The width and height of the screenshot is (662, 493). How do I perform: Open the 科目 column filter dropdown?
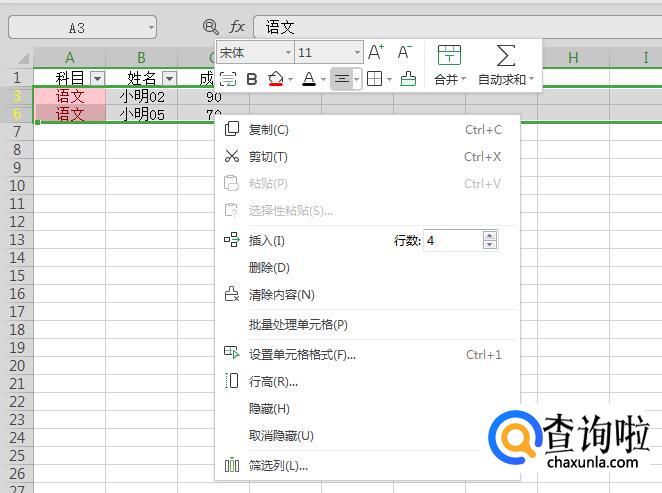(97, 78)
